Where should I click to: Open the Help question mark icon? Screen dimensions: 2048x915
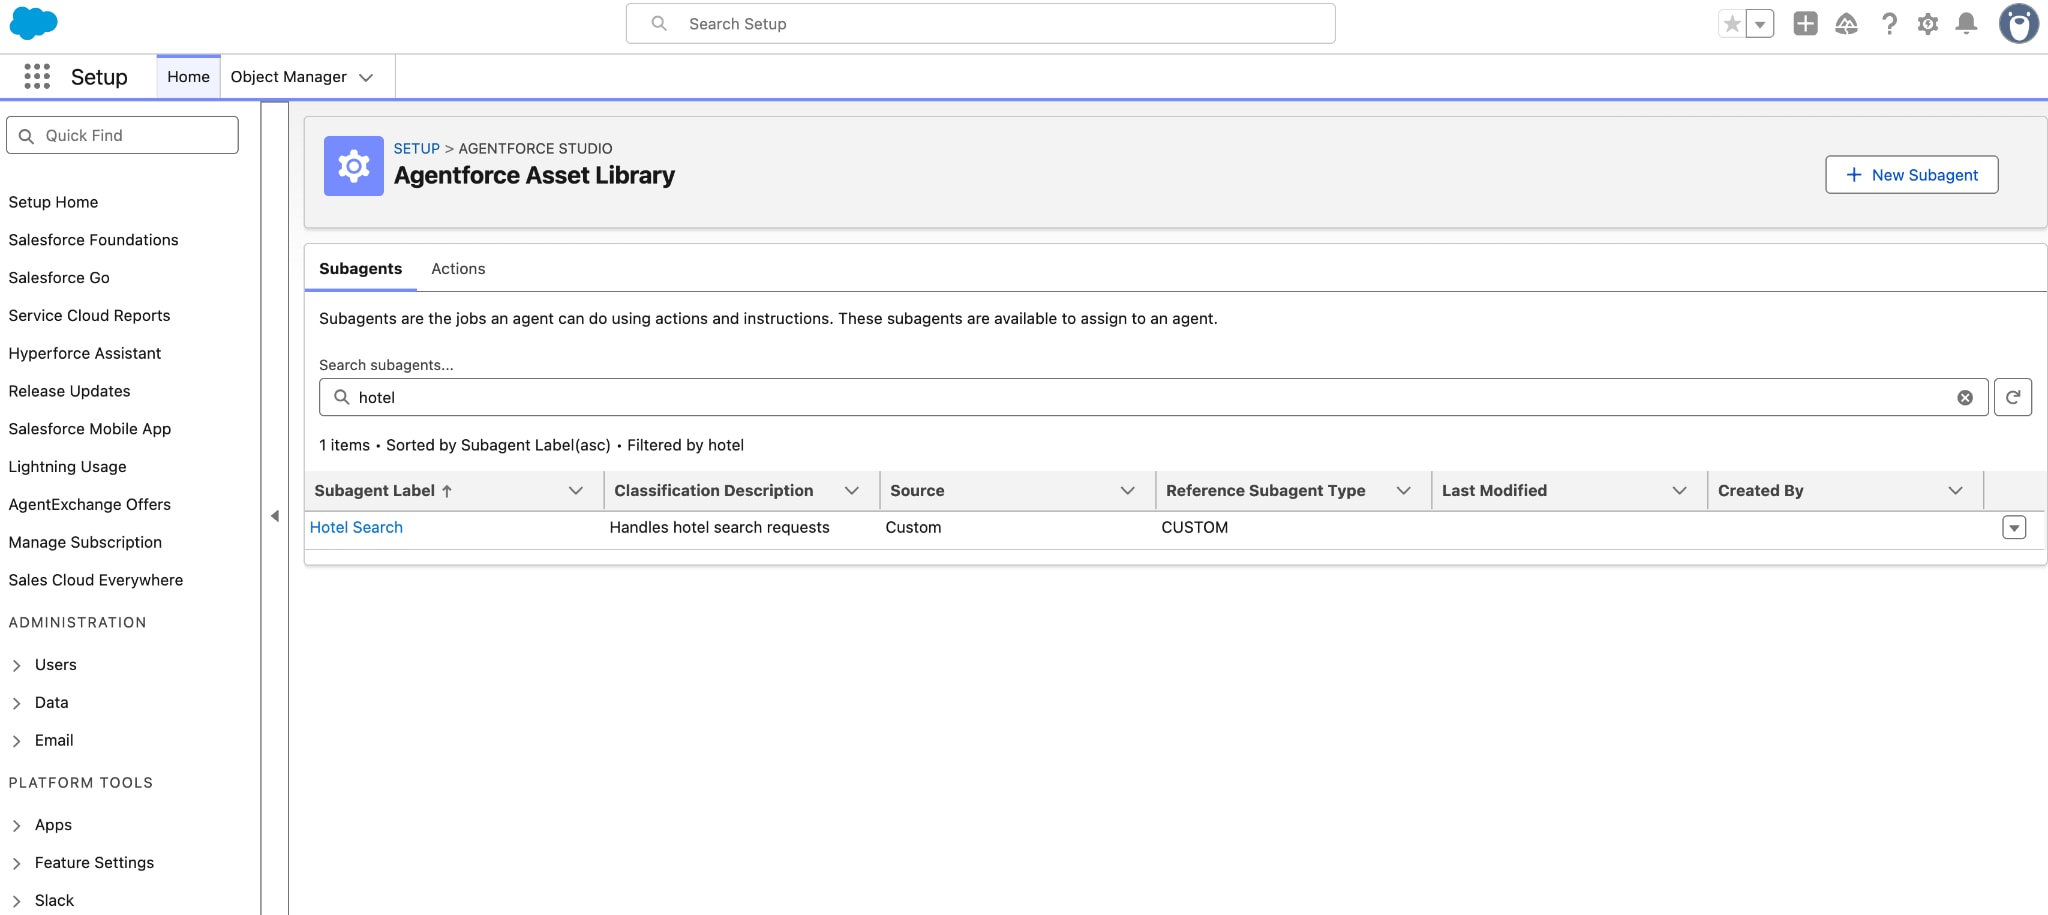pos(1889,24)
